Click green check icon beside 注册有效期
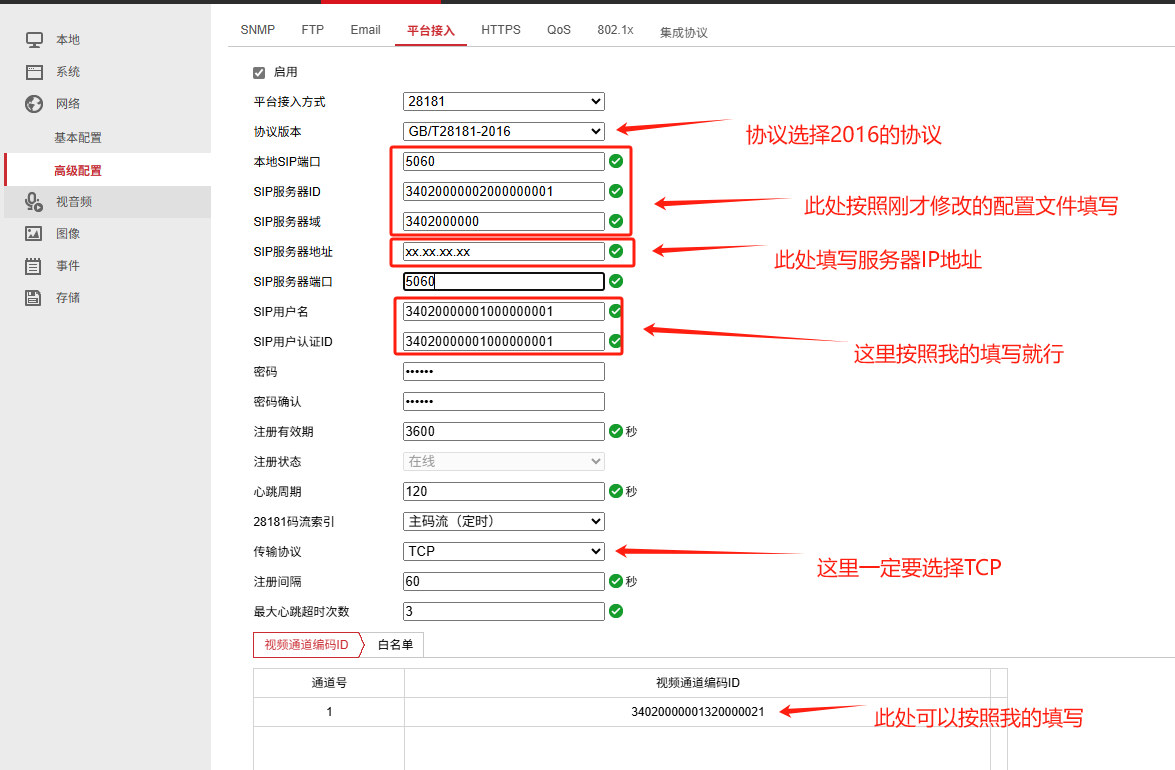The width and height of the screenshot is (1175, 770). pyautogui.click(x=616, y=431)
